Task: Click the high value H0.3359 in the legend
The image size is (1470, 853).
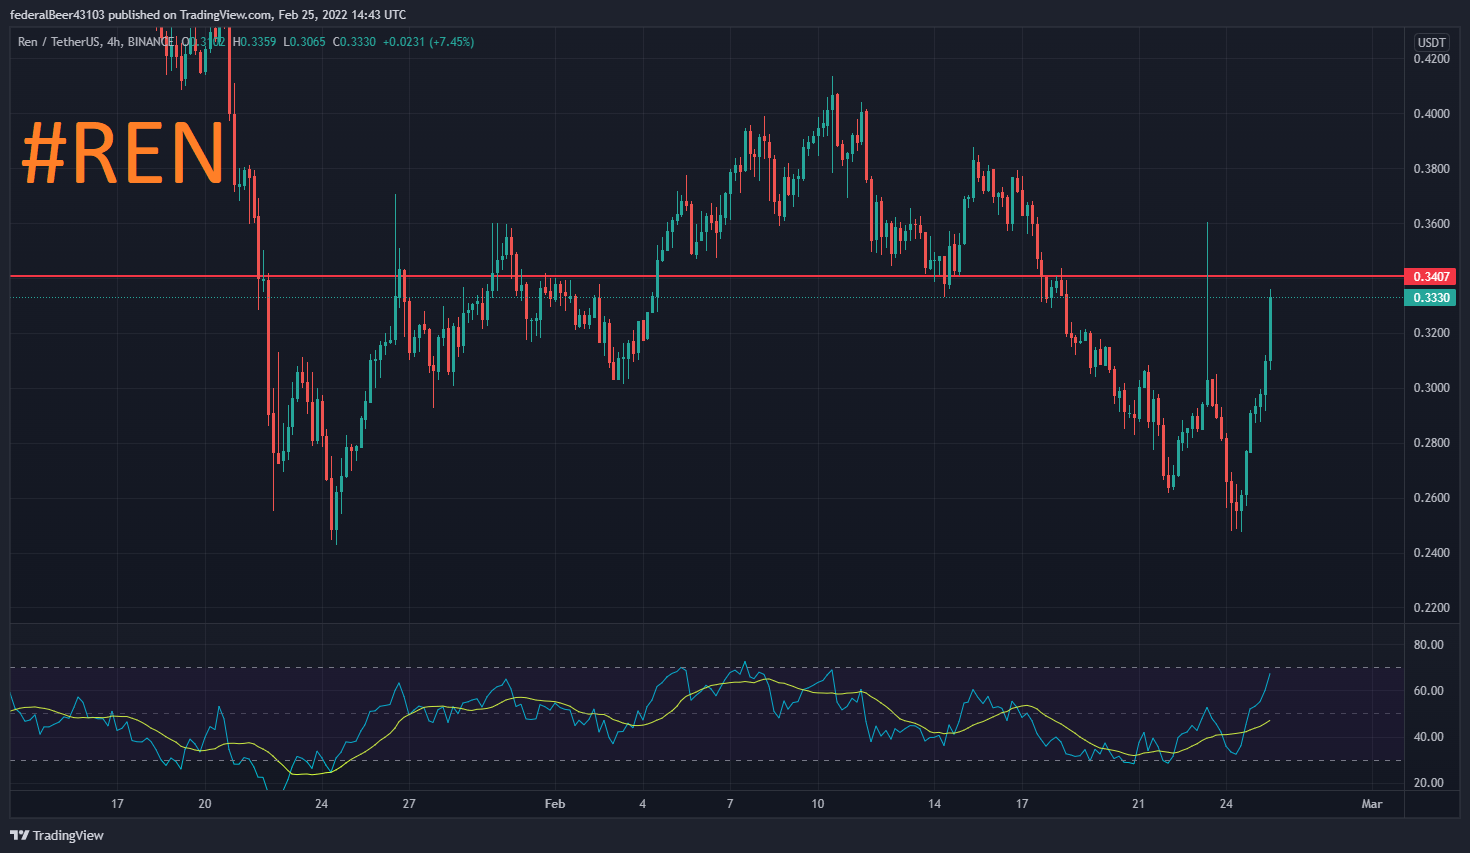Action: pos(254,42)
